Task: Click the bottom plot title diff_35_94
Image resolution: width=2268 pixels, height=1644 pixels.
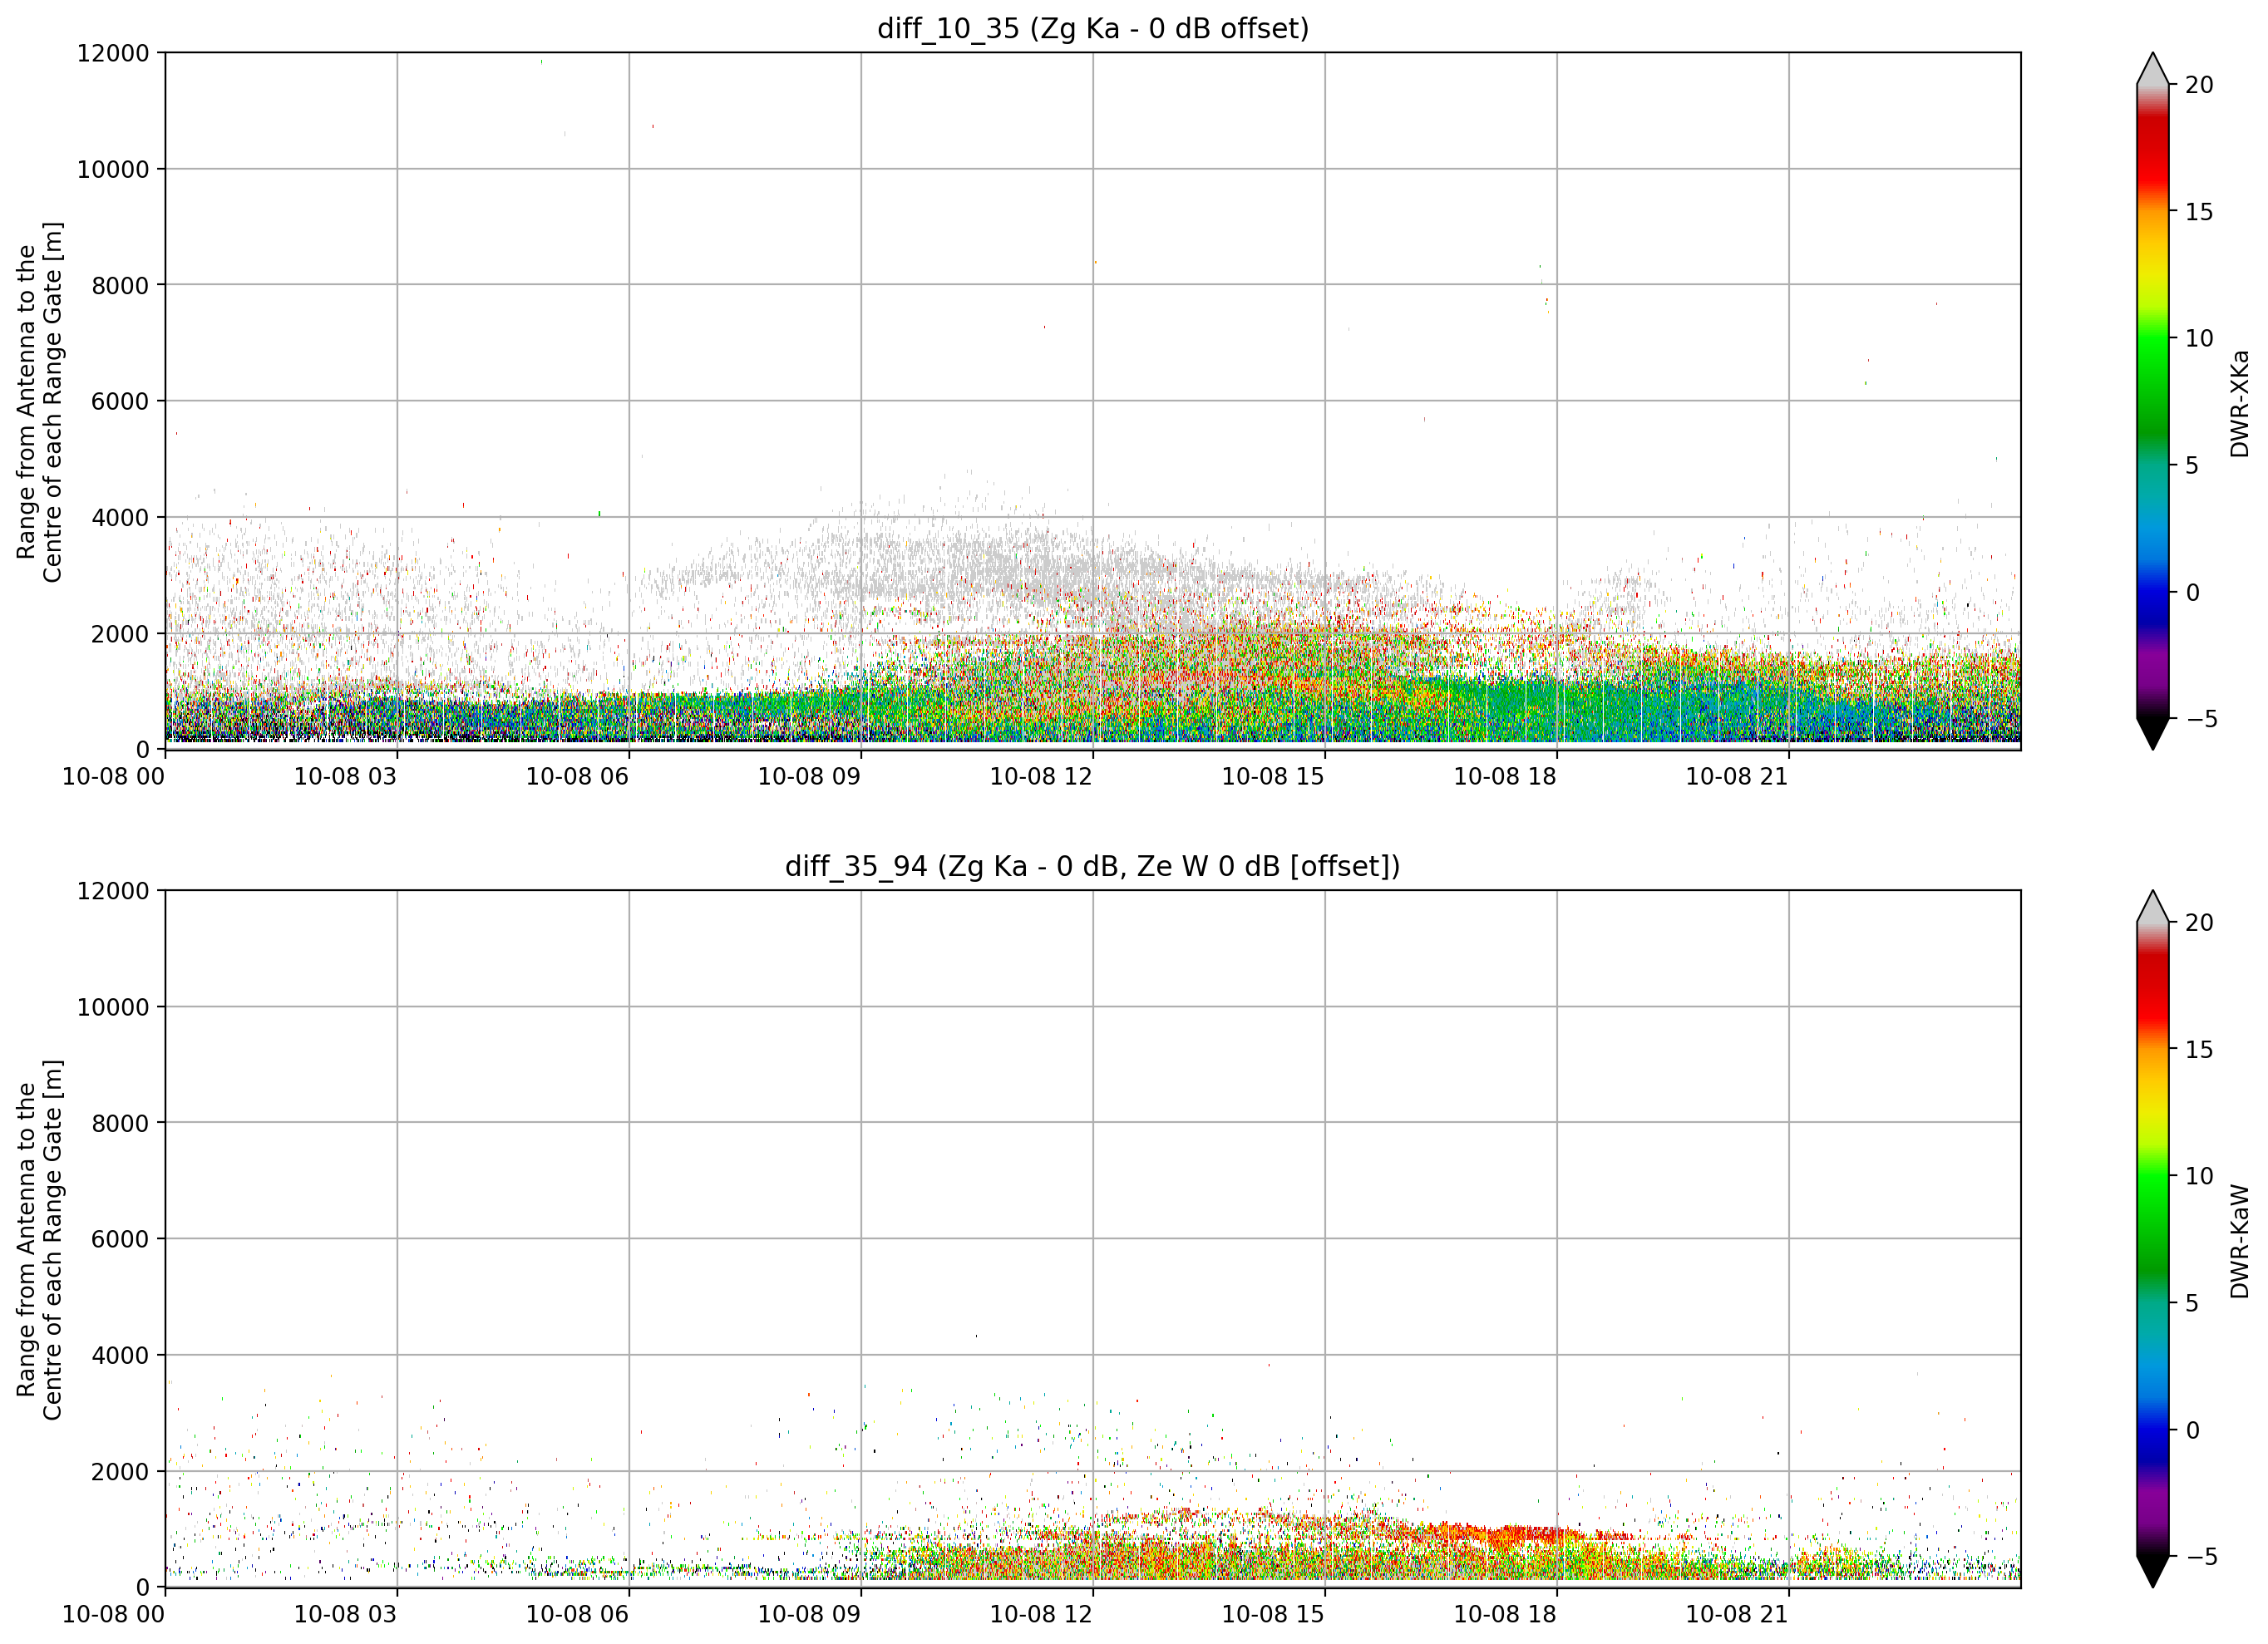Action: click(1092, 866)
